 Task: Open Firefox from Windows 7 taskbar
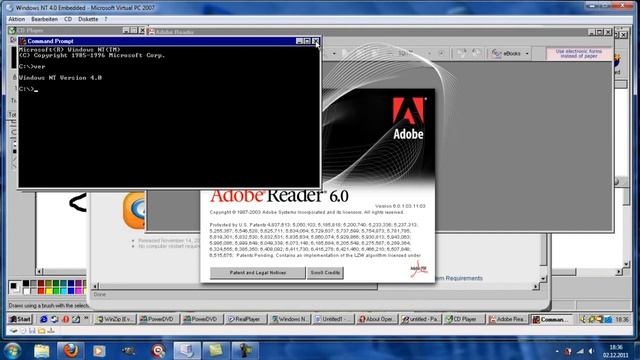(71, 351)
